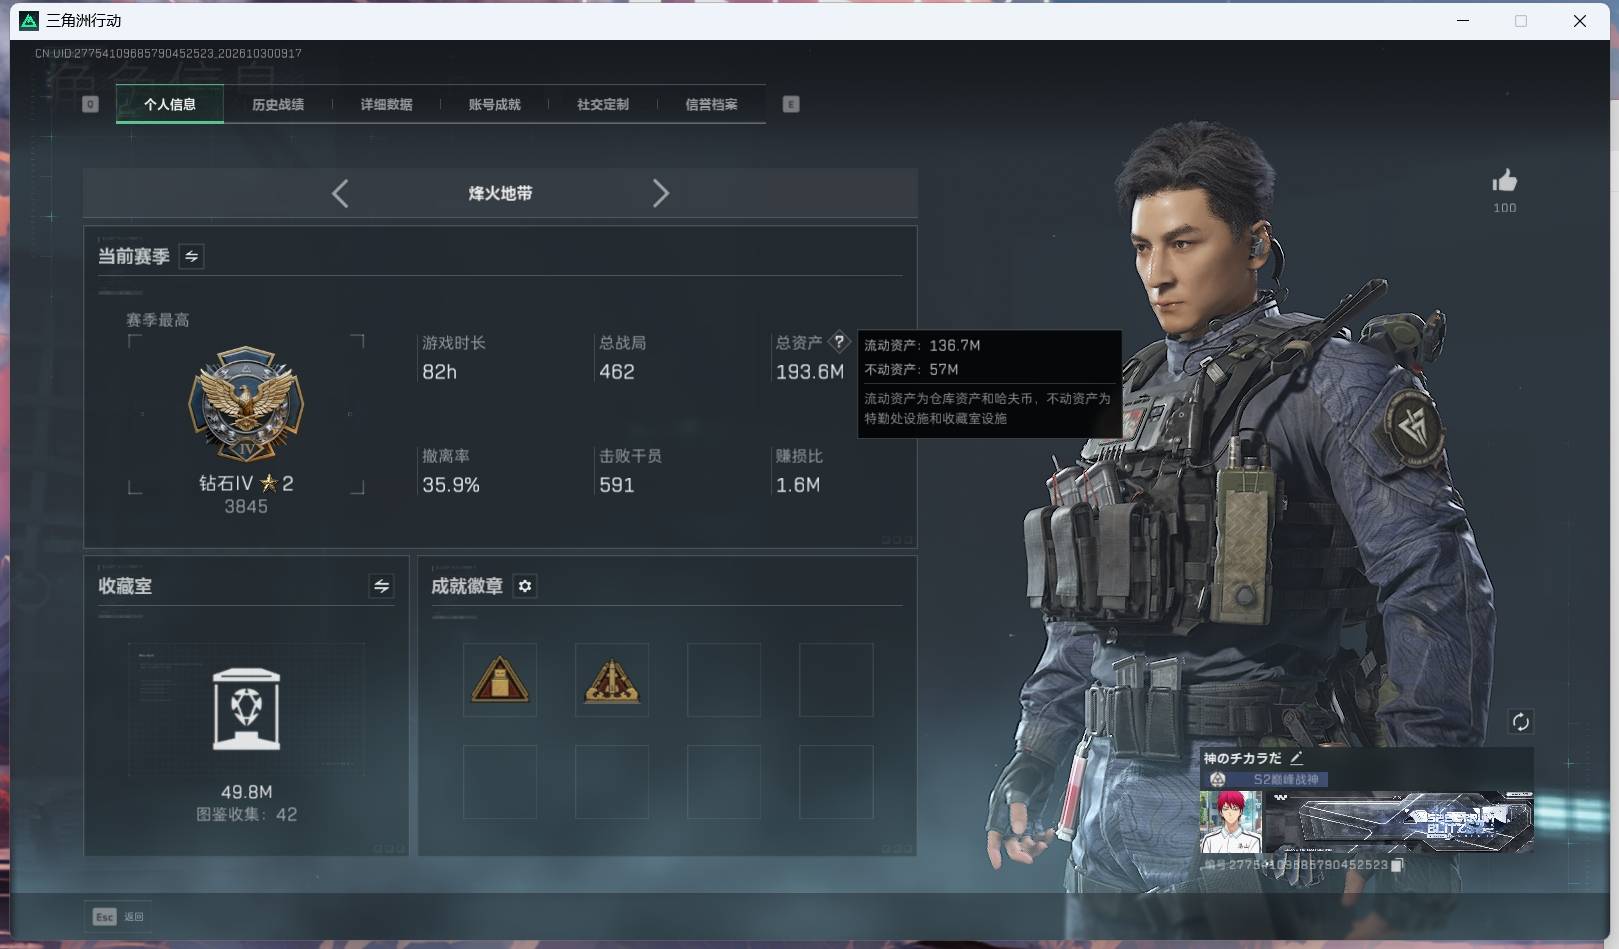Click the 总战局 462 value

click(x=616, y=372)
